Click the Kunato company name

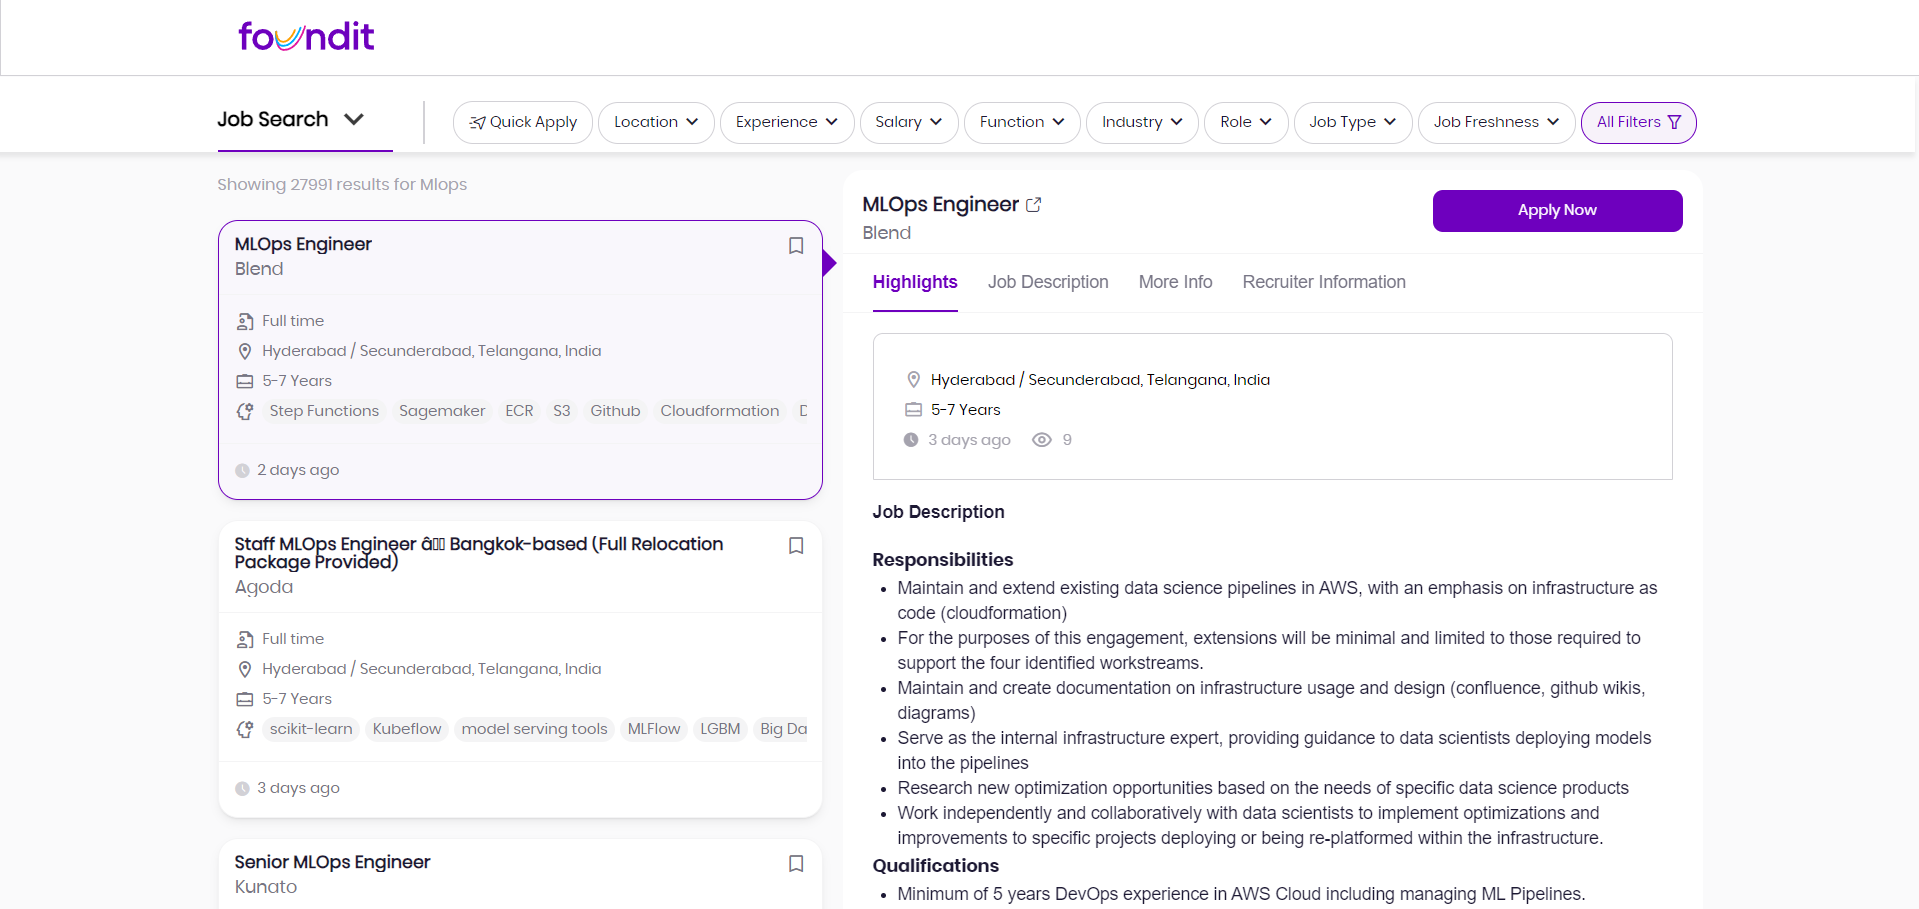click(x=266, y=887)
